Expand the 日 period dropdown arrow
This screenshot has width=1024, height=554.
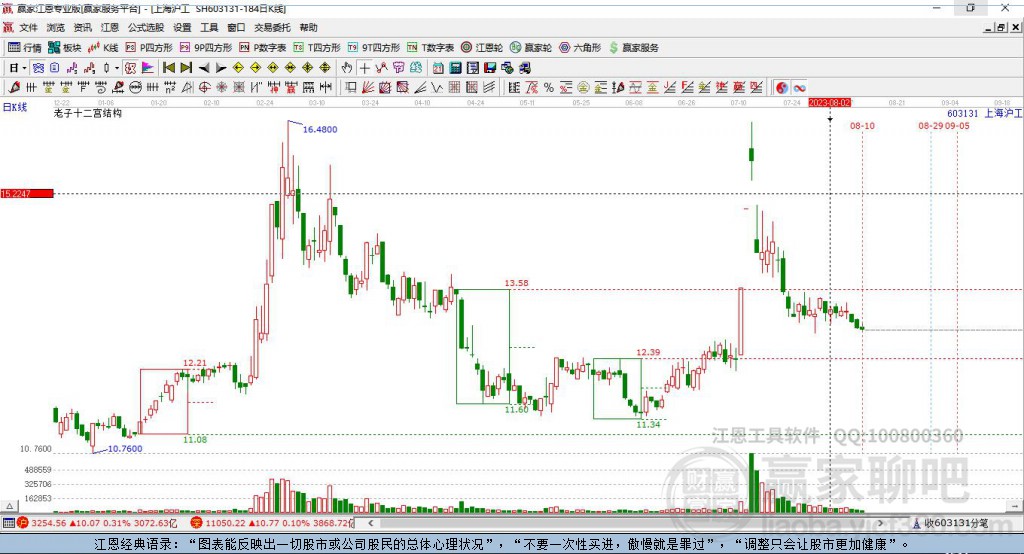click(x=24, y=68)
